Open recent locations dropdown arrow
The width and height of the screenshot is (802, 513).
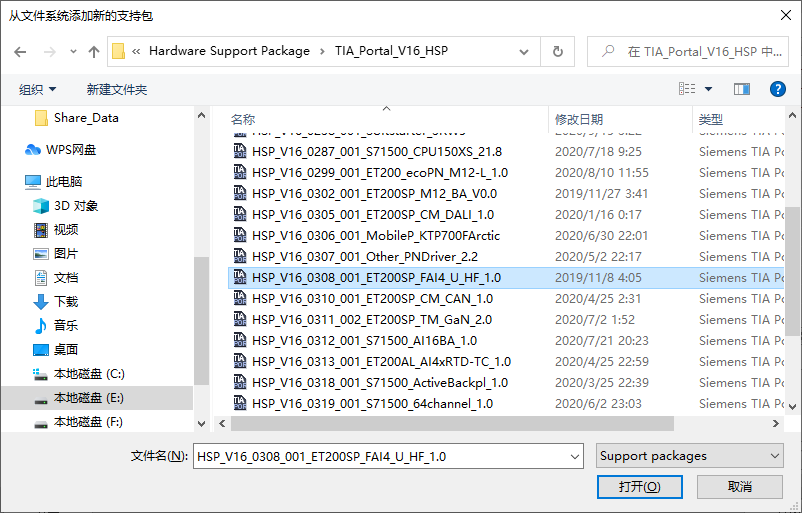tap(73, 52)
